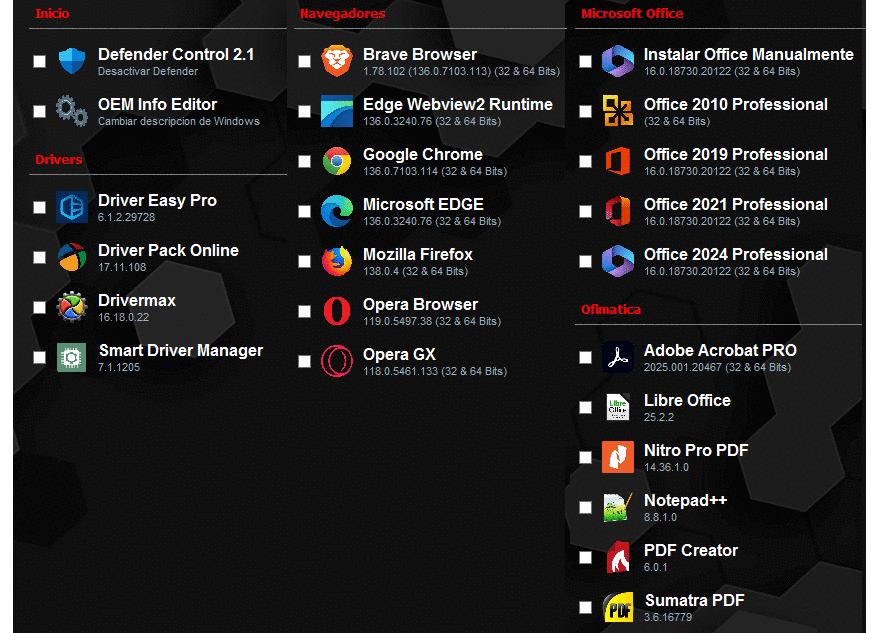
Task: Tick the Libre Office checkbox
Action: pos(585,407)
